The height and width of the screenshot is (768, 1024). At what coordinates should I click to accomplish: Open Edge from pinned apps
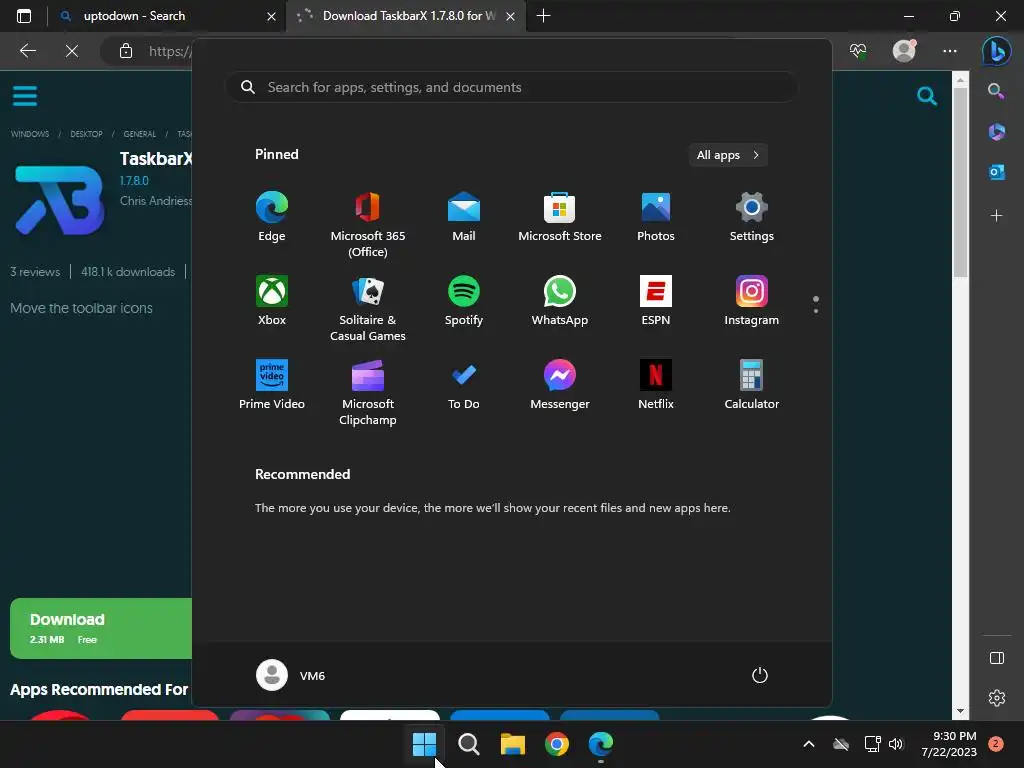pos(272,217)
